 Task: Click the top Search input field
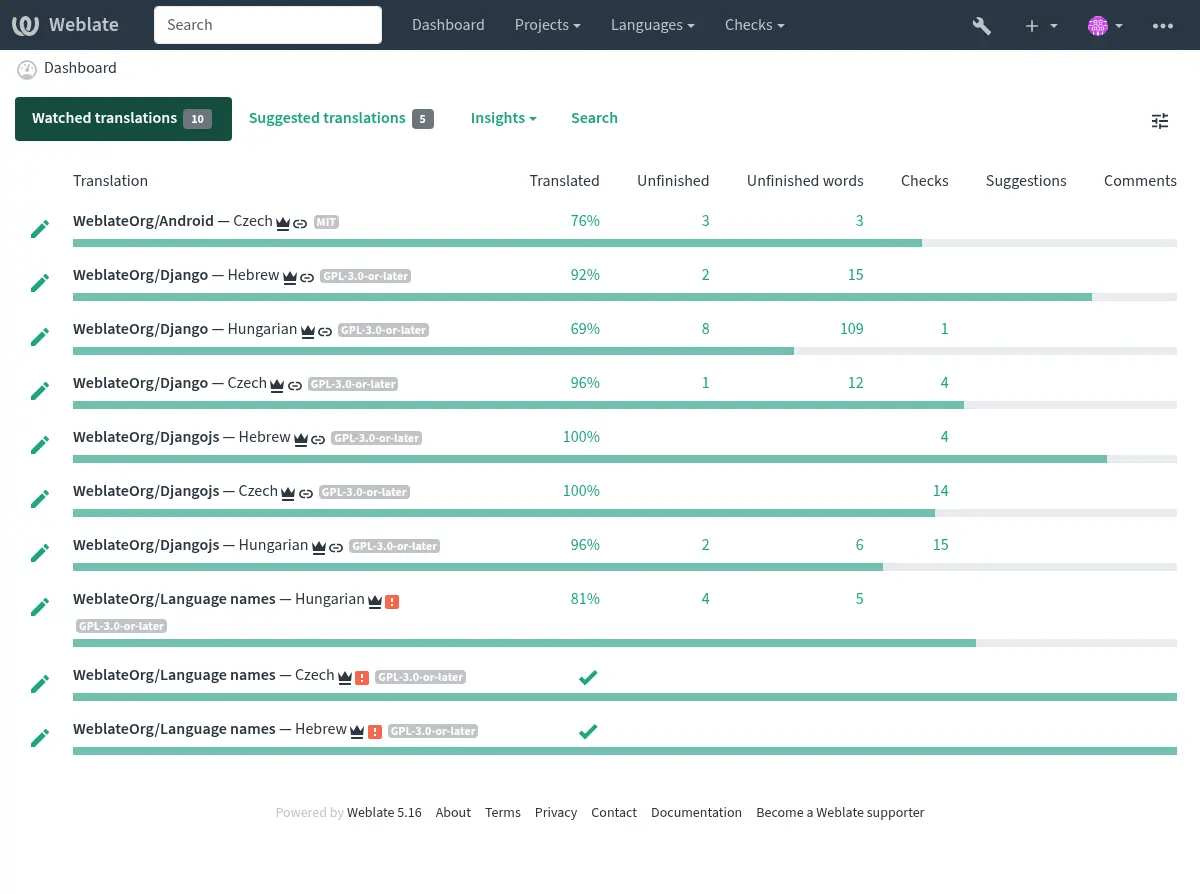click(x=268, y=25)
